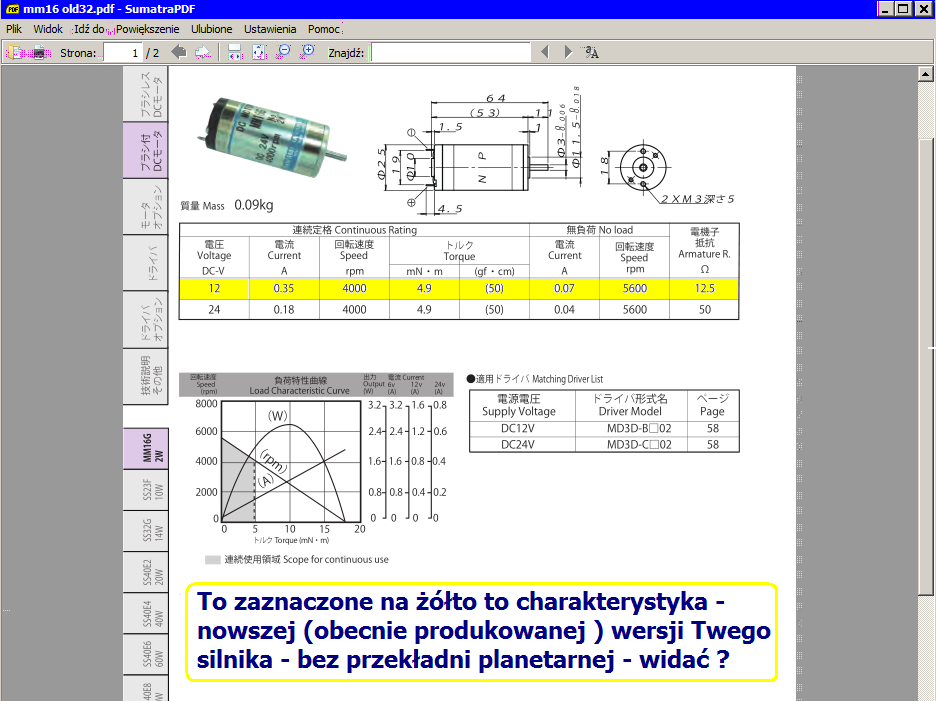This screenshot has width=936, height=701.
Task: Open the Pomoc menu
Action: (x=324, y=29)
